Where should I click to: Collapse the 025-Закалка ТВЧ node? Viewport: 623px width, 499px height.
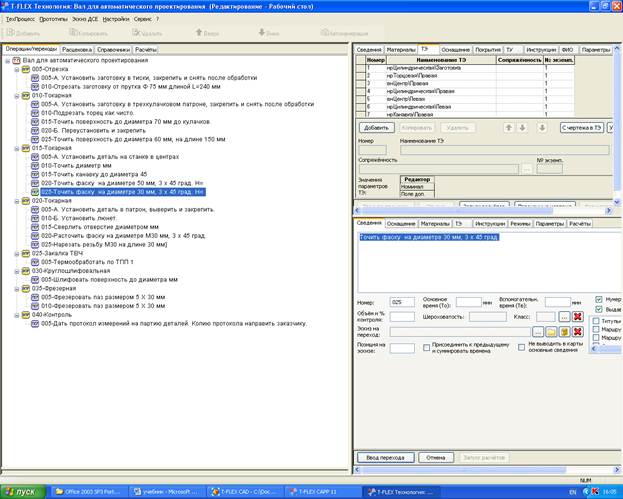[17, 253]
